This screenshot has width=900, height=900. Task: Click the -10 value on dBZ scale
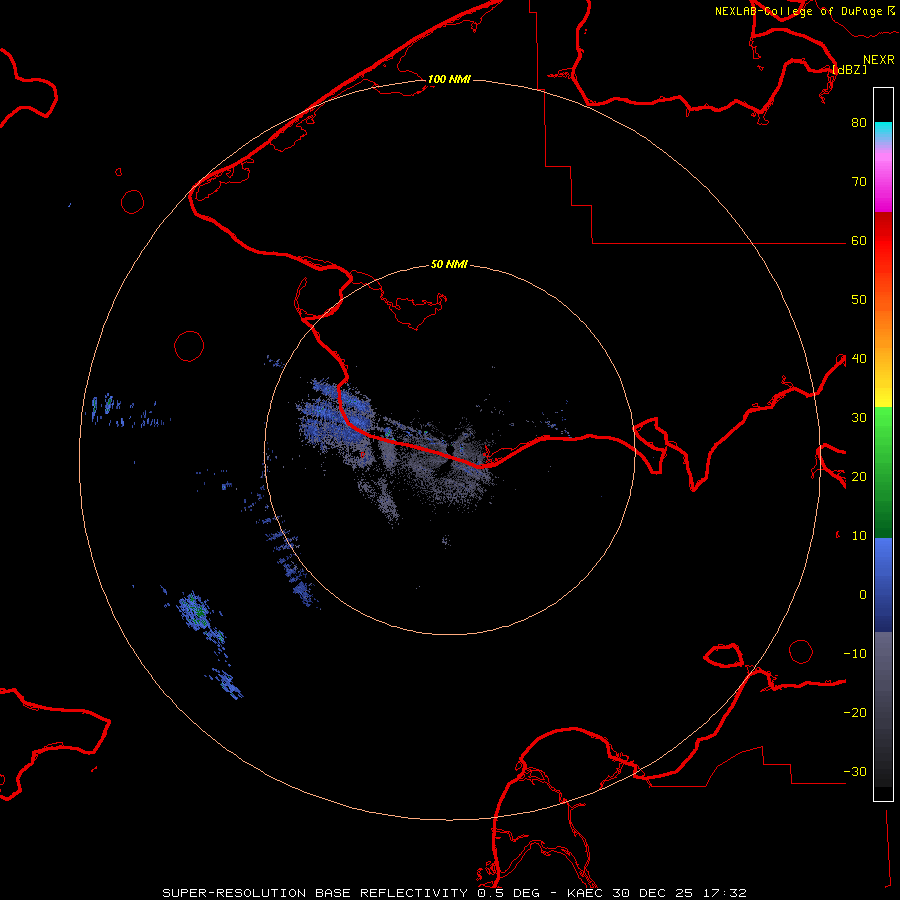855,654
